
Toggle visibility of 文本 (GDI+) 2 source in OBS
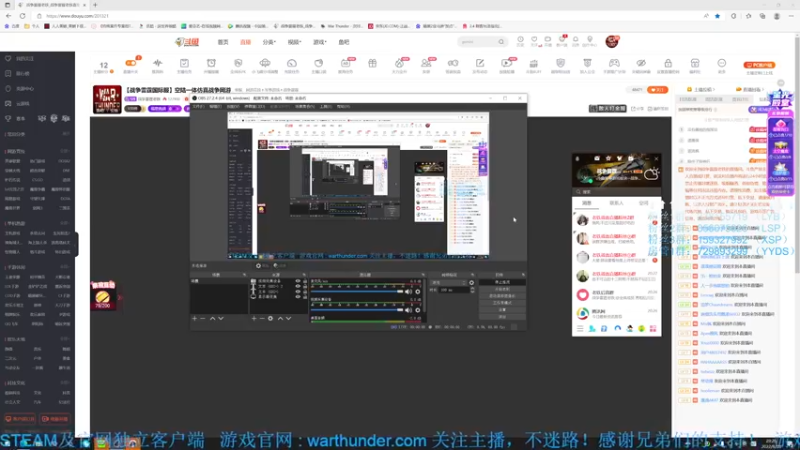click(x=298, y=286)
